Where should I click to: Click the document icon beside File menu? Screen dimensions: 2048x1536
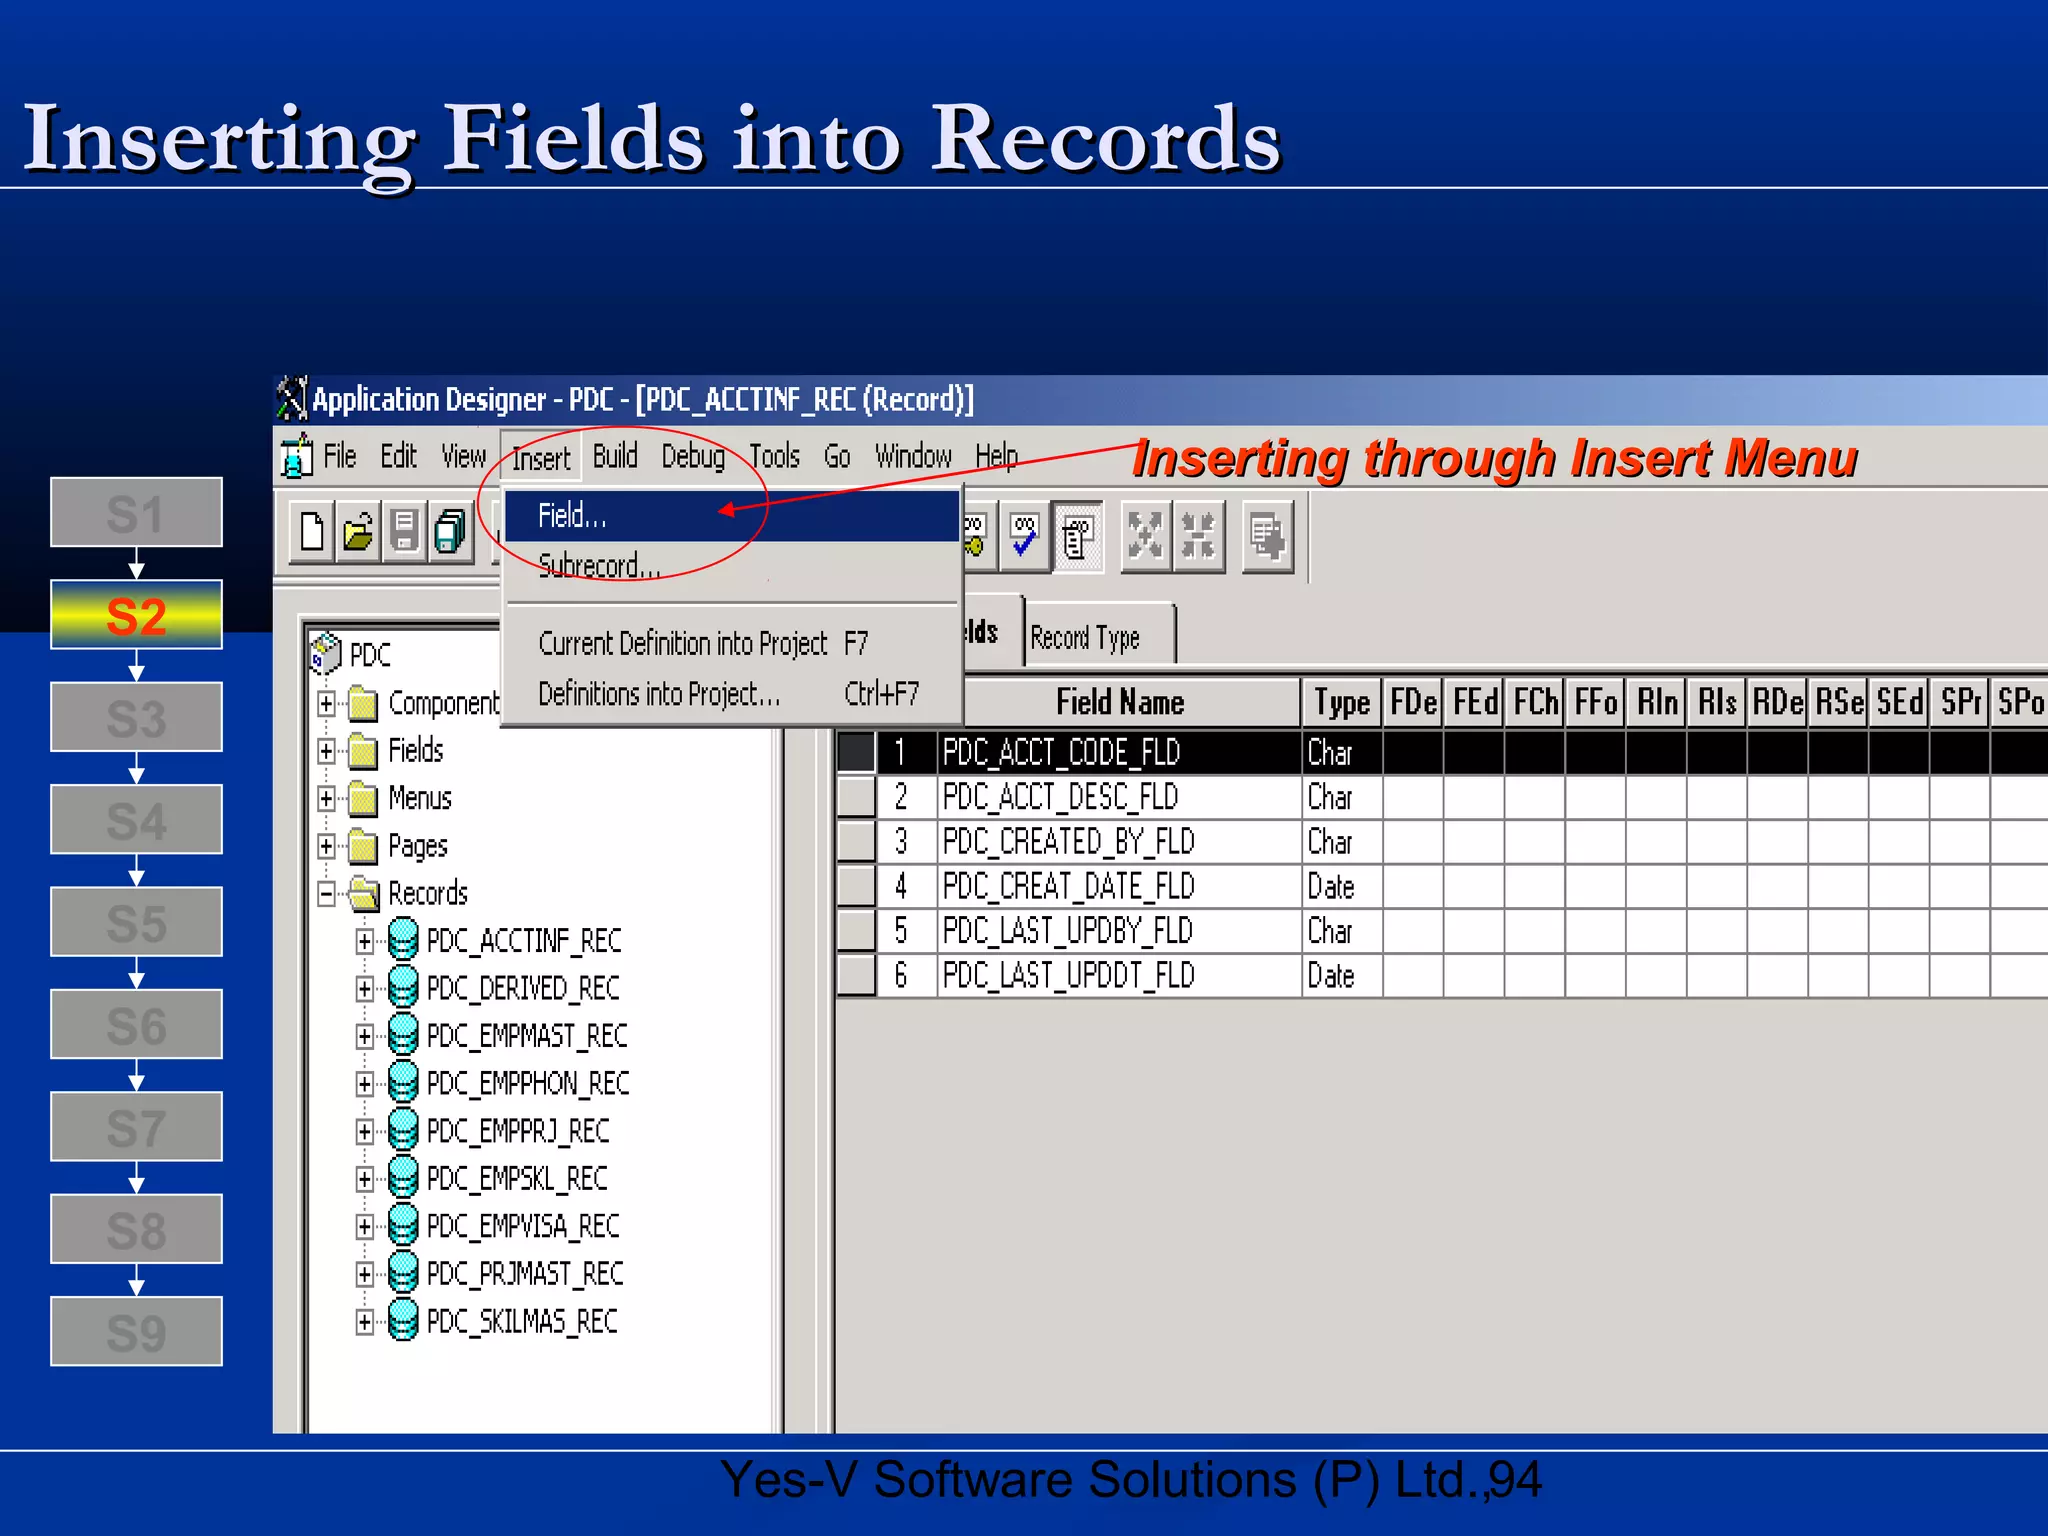click(x=297, y=456)
